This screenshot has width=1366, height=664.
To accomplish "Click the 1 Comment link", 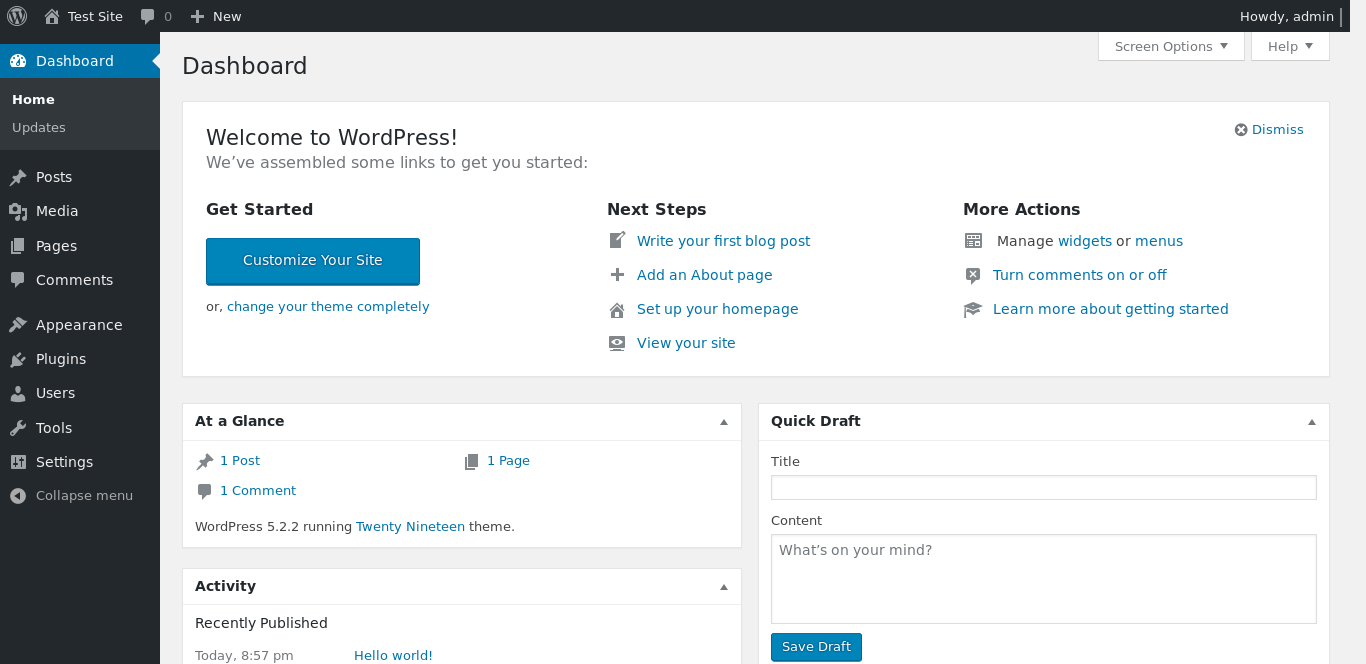I will (x=258, y=491).
